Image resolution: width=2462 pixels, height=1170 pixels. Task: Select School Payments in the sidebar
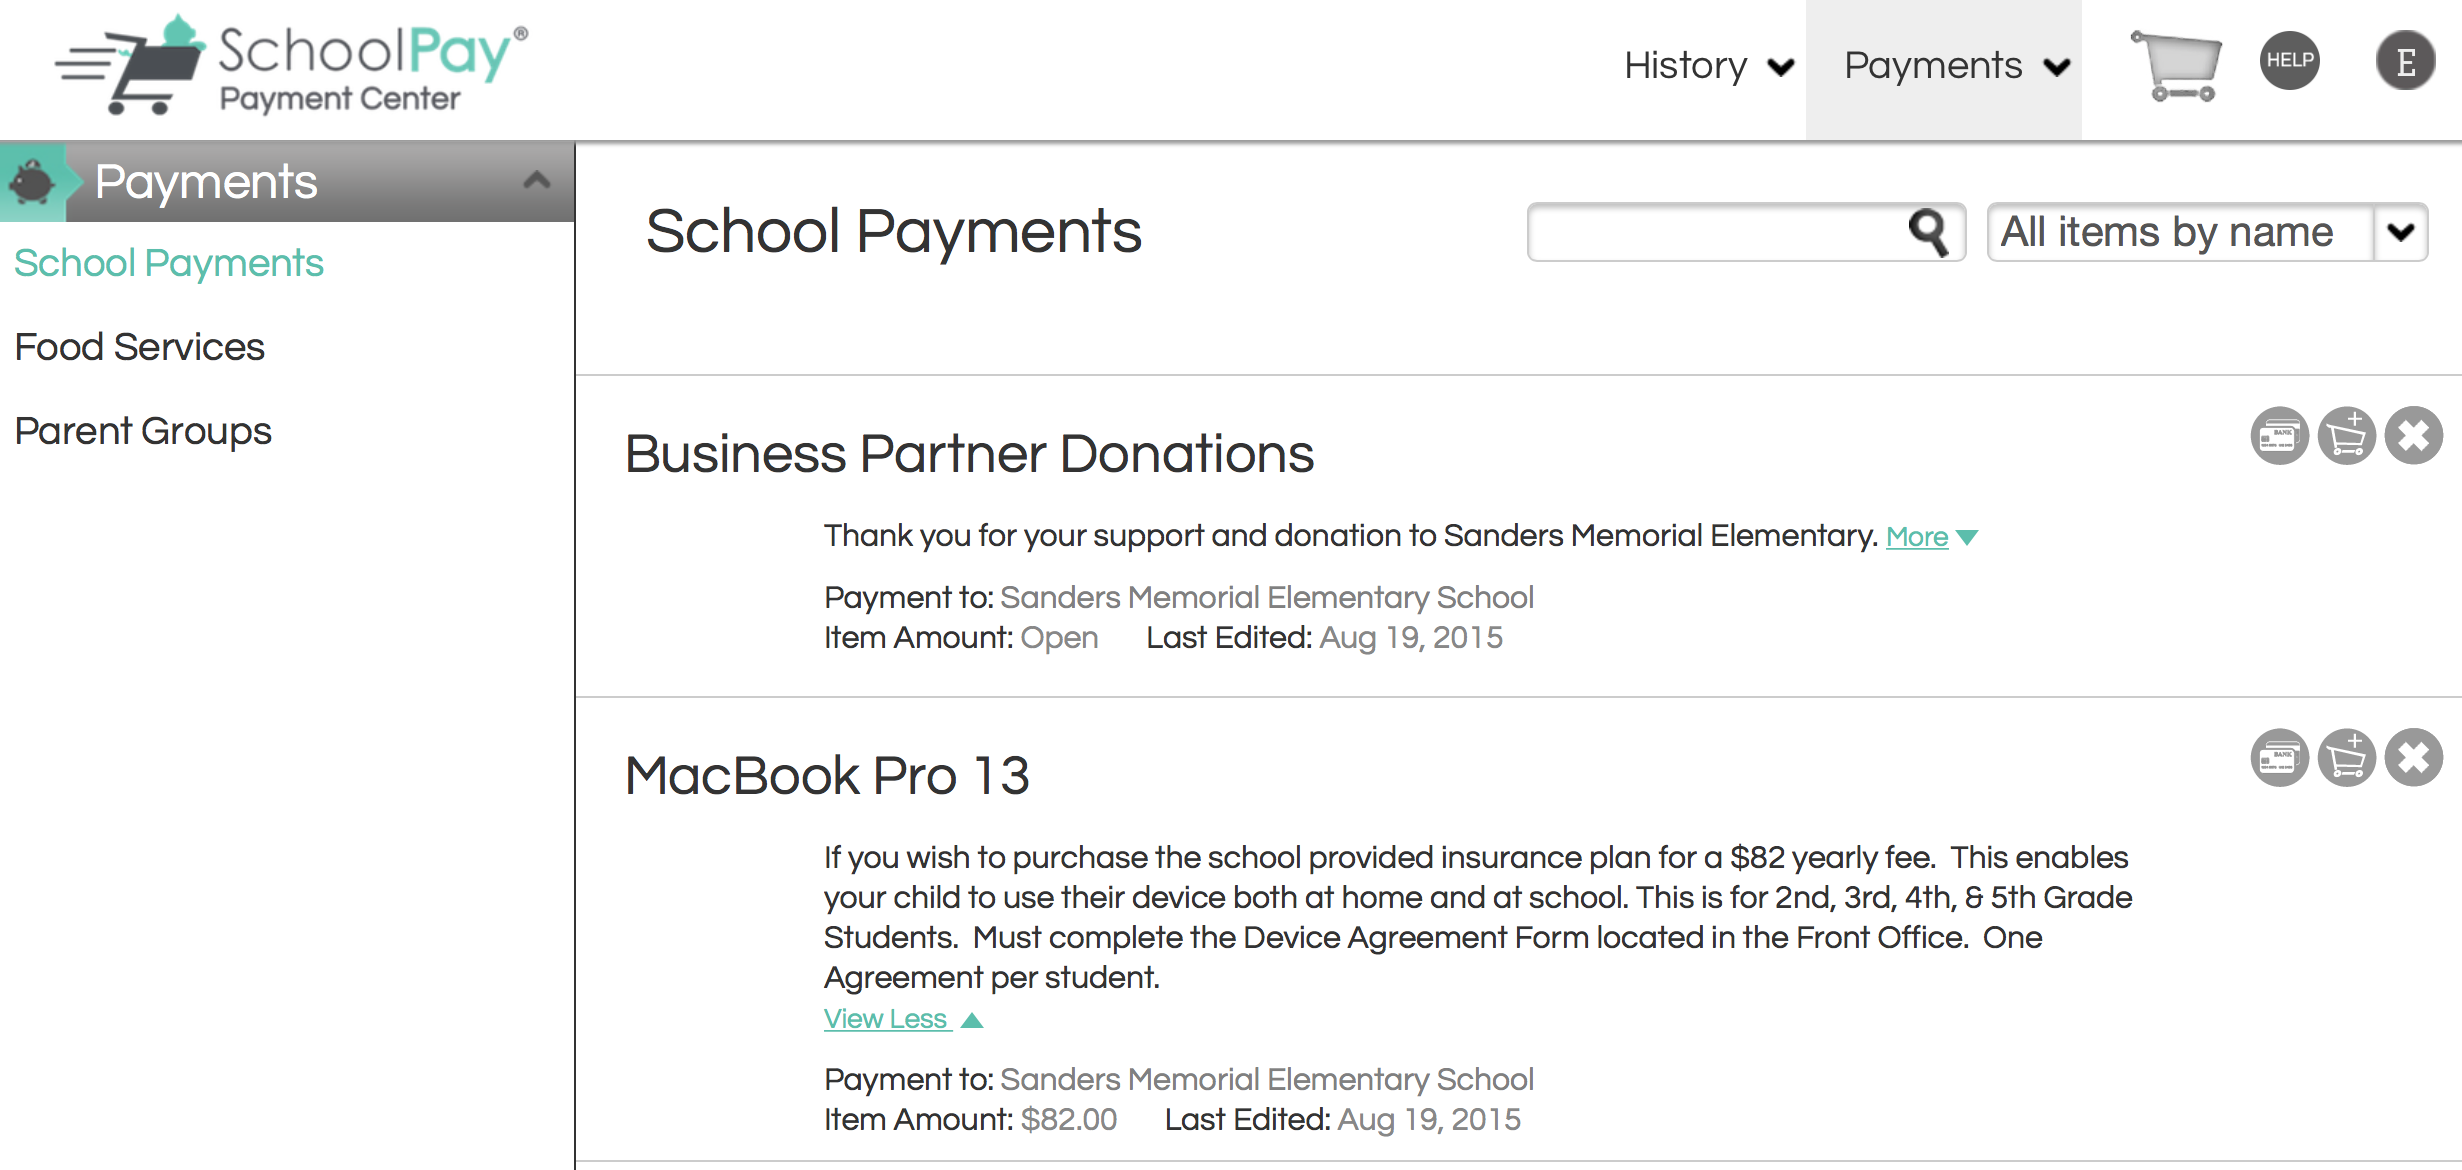[169, 263]
